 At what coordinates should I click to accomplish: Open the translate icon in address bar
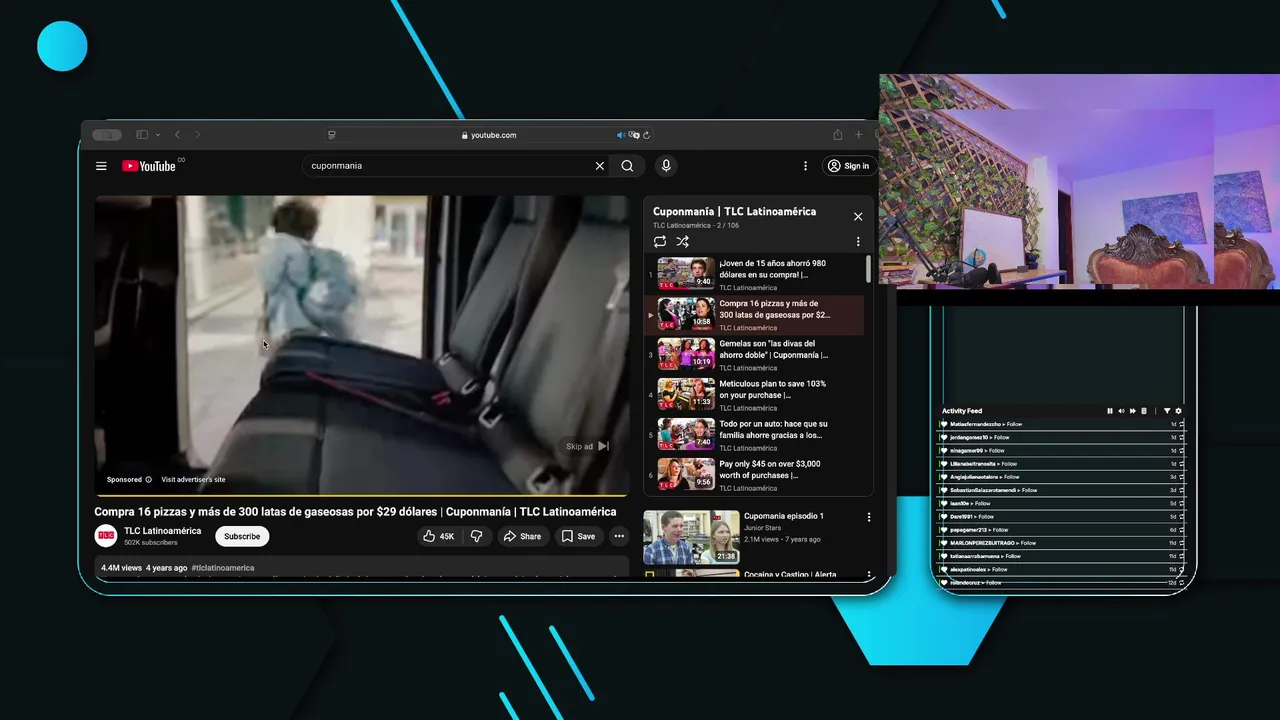pos(633,135)
